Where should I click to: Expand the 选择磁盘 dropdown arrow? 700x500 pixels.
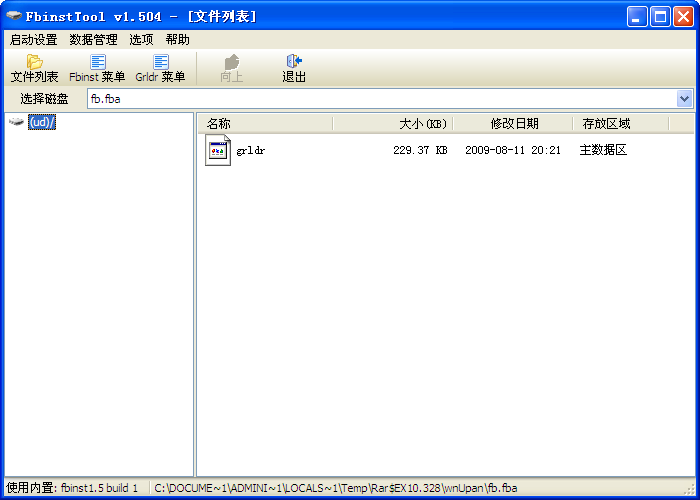pos(684,98)
